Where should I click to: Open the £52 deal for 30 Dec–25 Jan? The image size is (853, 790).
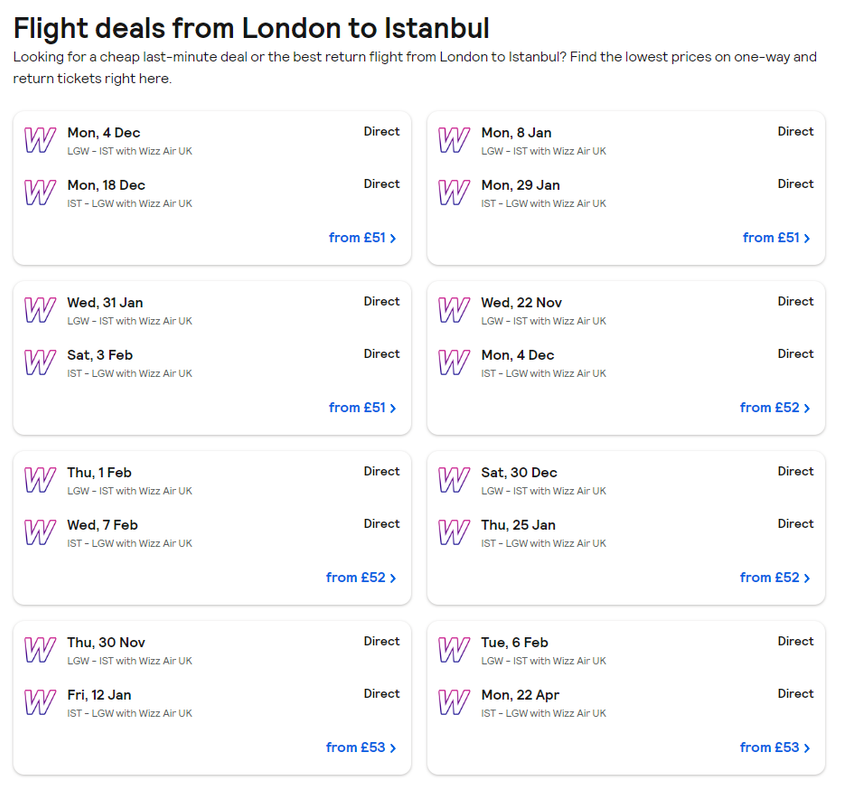[775, 577]
